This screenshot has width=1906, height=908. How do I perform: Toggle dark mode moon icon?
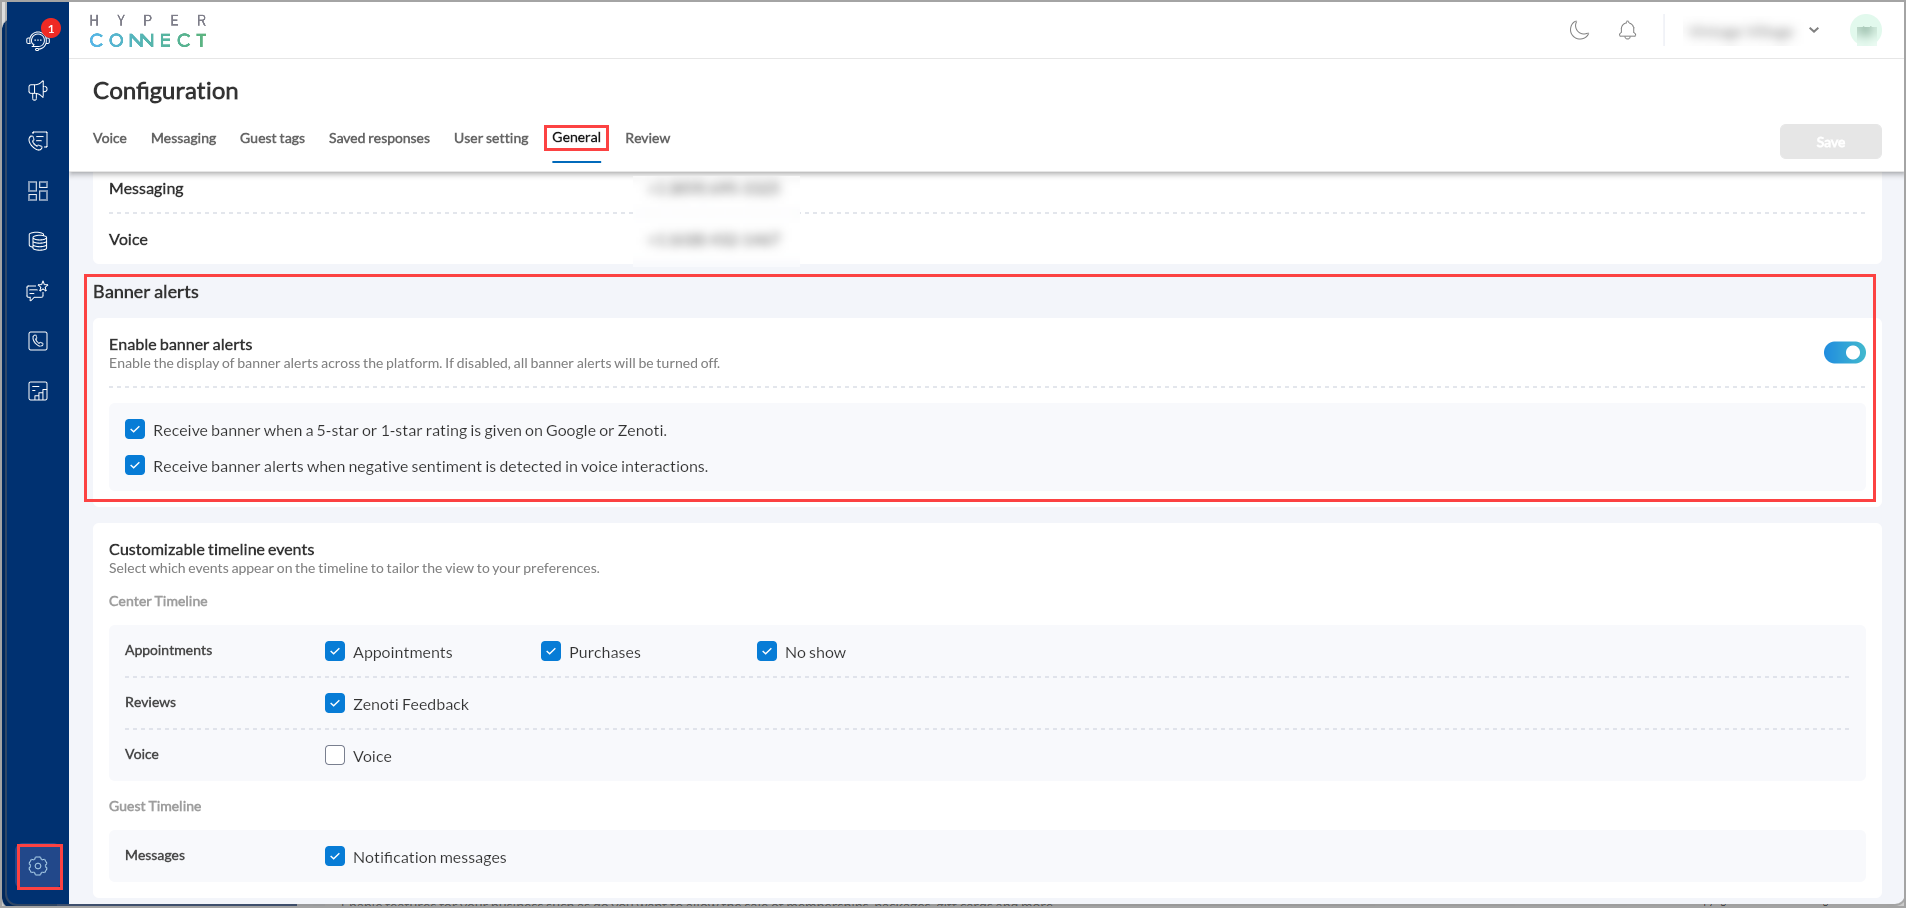point(1580,30)
